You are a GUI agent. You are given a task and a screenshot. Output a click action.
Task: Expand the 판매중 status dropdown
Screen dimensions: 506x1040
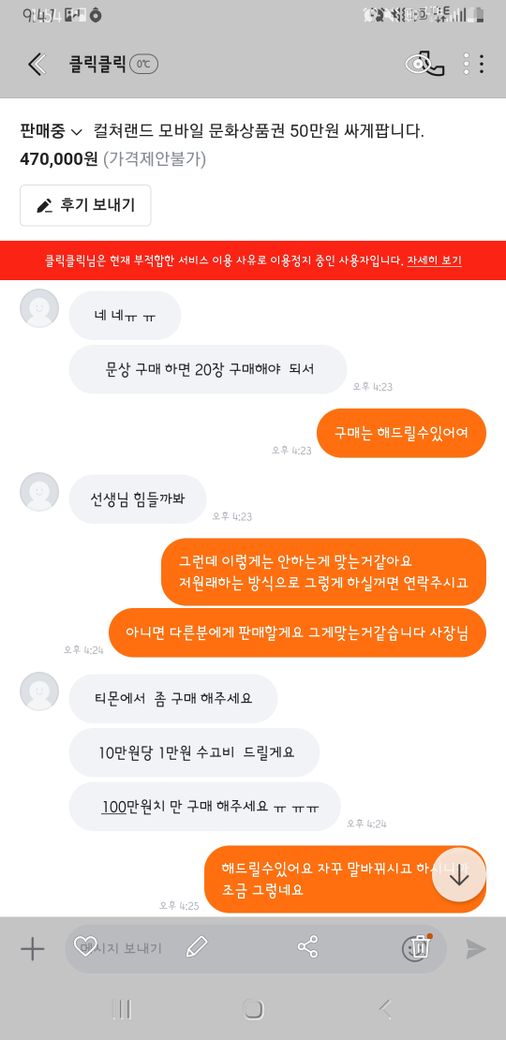point(50,131)
